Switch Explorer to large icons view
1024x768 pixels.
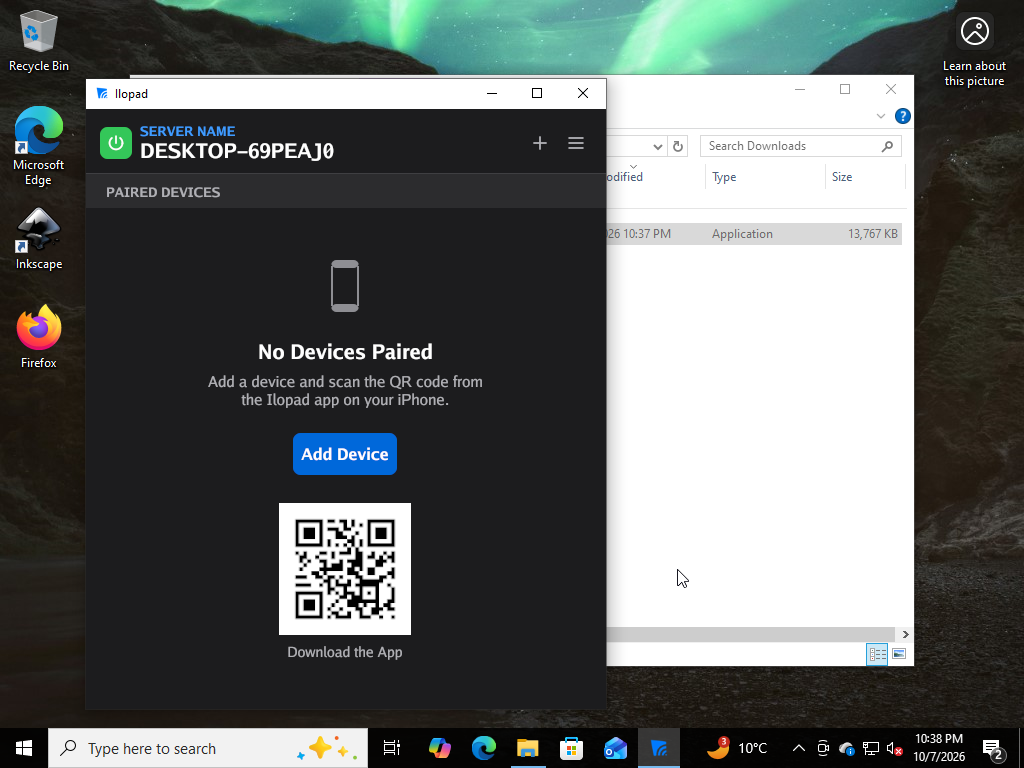[899, 654]
